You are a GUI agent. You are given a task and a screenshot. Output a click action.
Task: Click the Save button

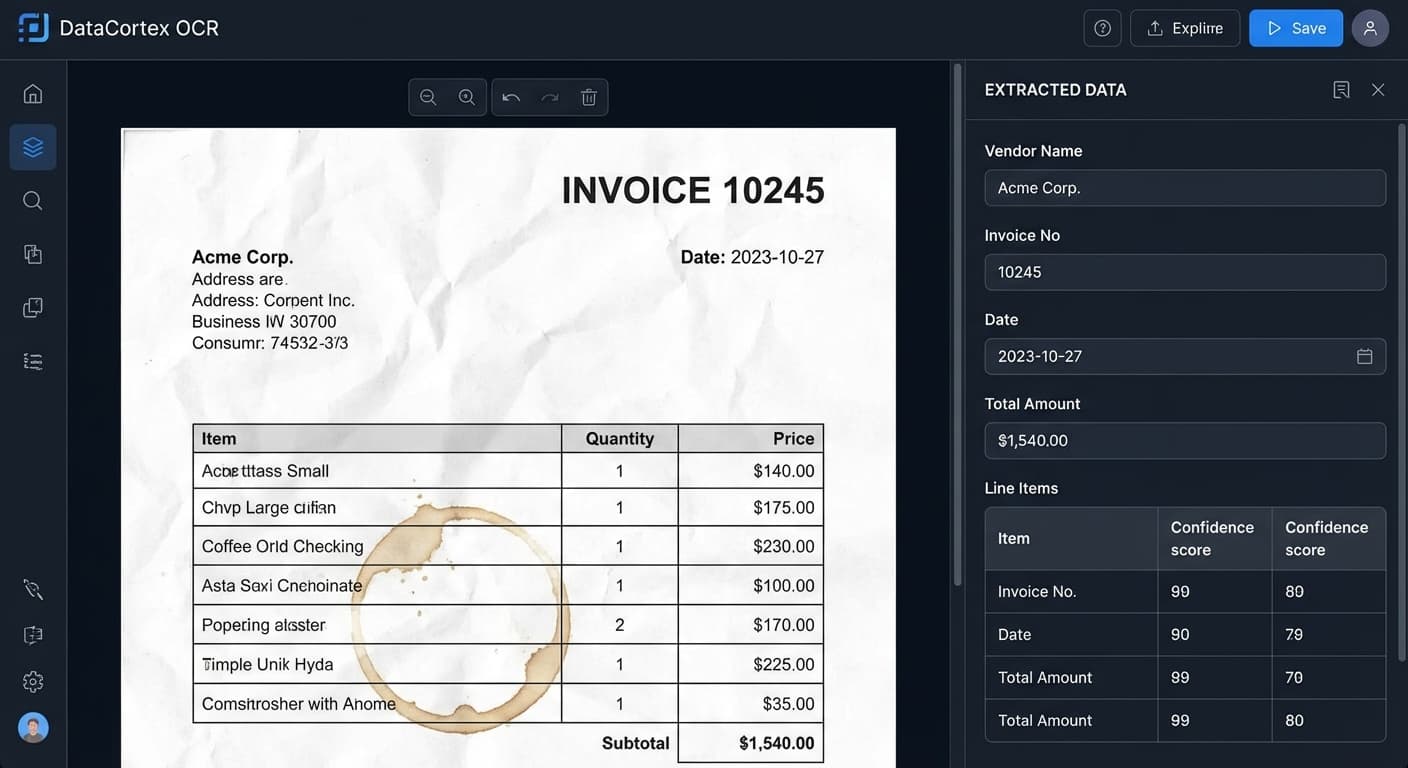point(1296,28)
